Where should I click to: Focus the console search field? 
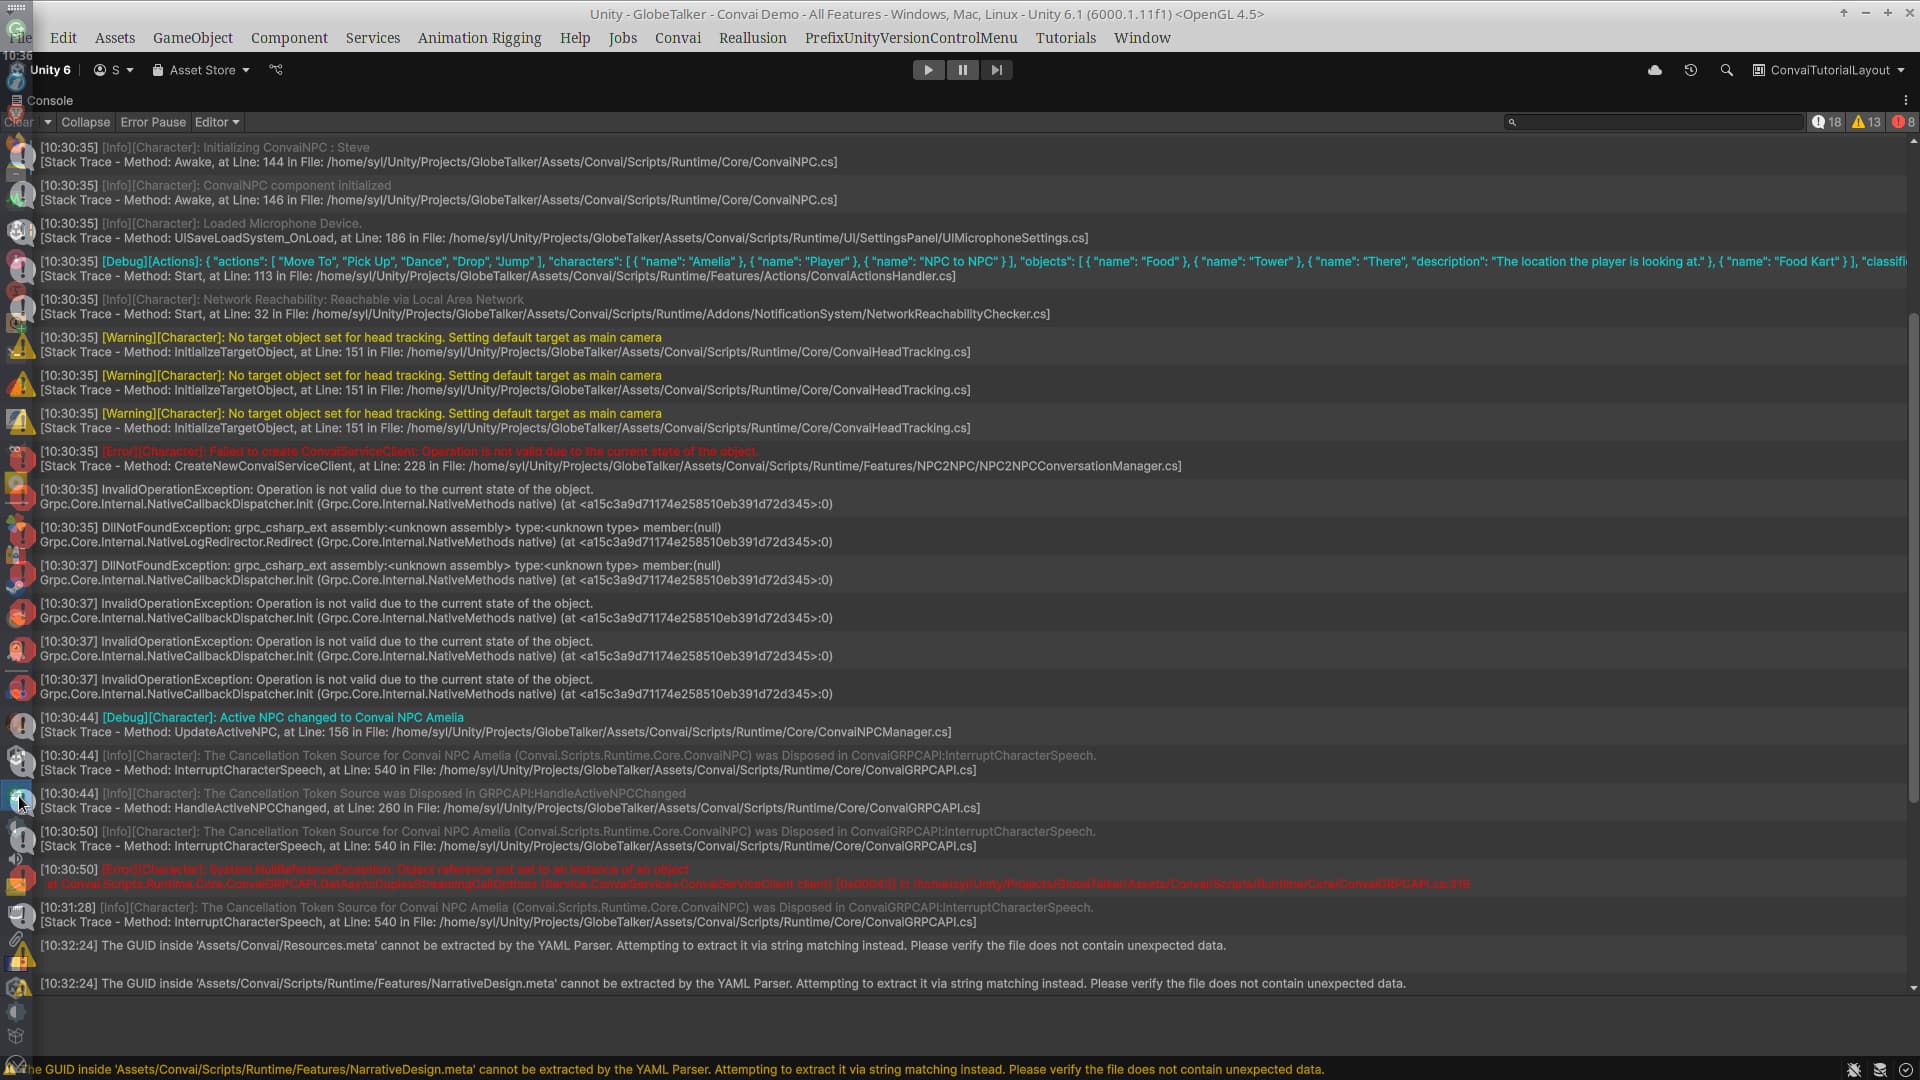(1655, 122)
